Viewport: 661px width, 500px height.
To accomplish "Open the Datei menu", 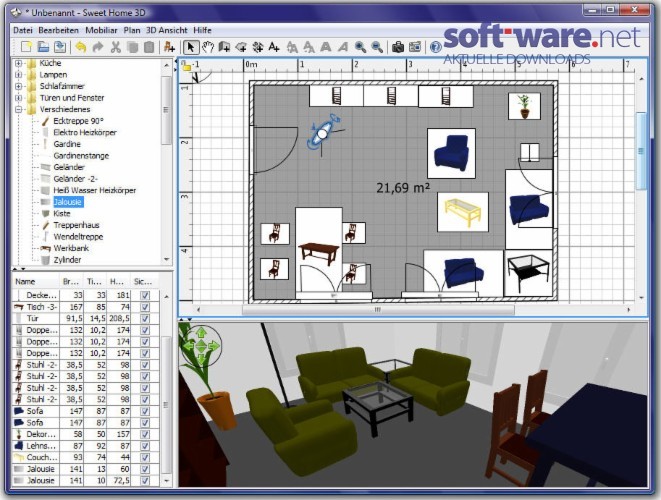I will pyautogui.click(x=22, y=30).
